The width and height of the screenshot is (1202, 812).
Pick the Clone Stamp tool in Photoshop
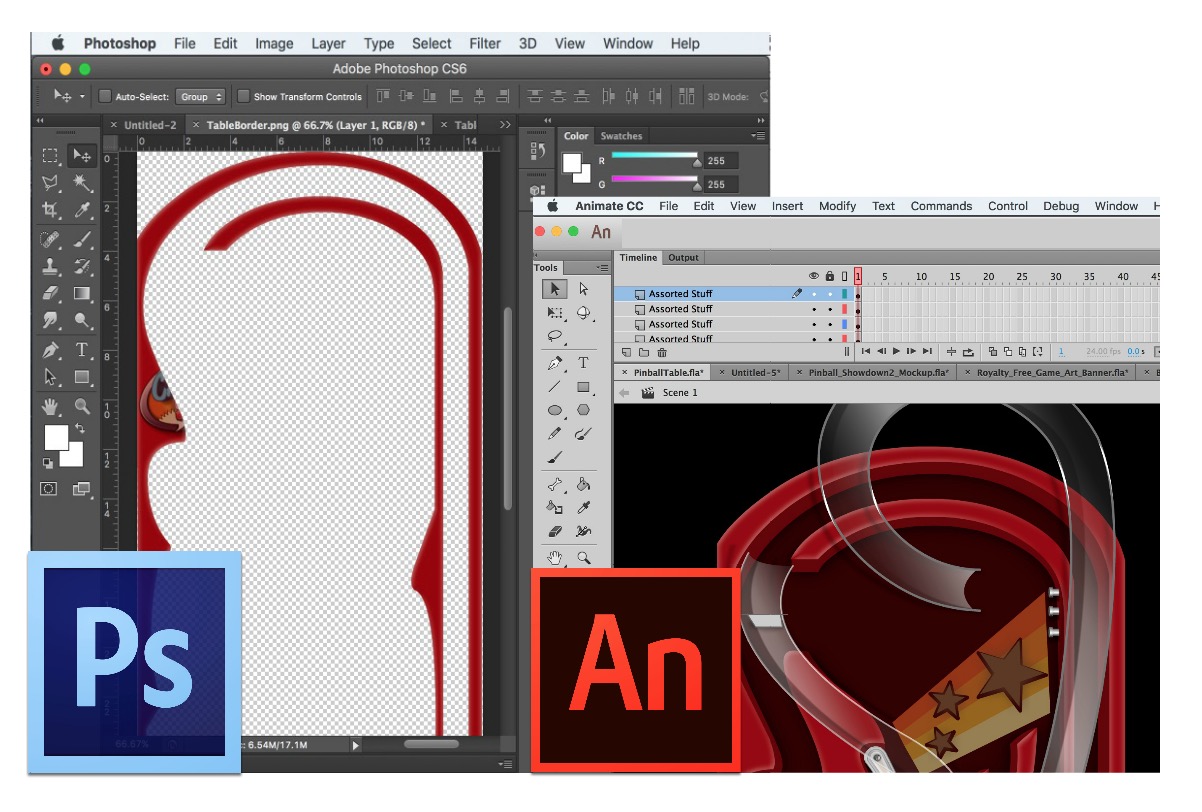click(49, 267)
